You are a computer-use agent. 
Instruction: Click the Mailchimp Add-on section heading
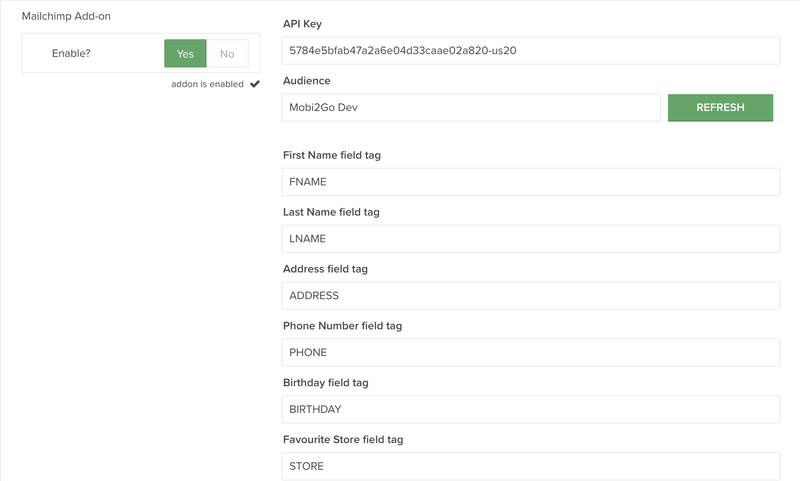66,16
